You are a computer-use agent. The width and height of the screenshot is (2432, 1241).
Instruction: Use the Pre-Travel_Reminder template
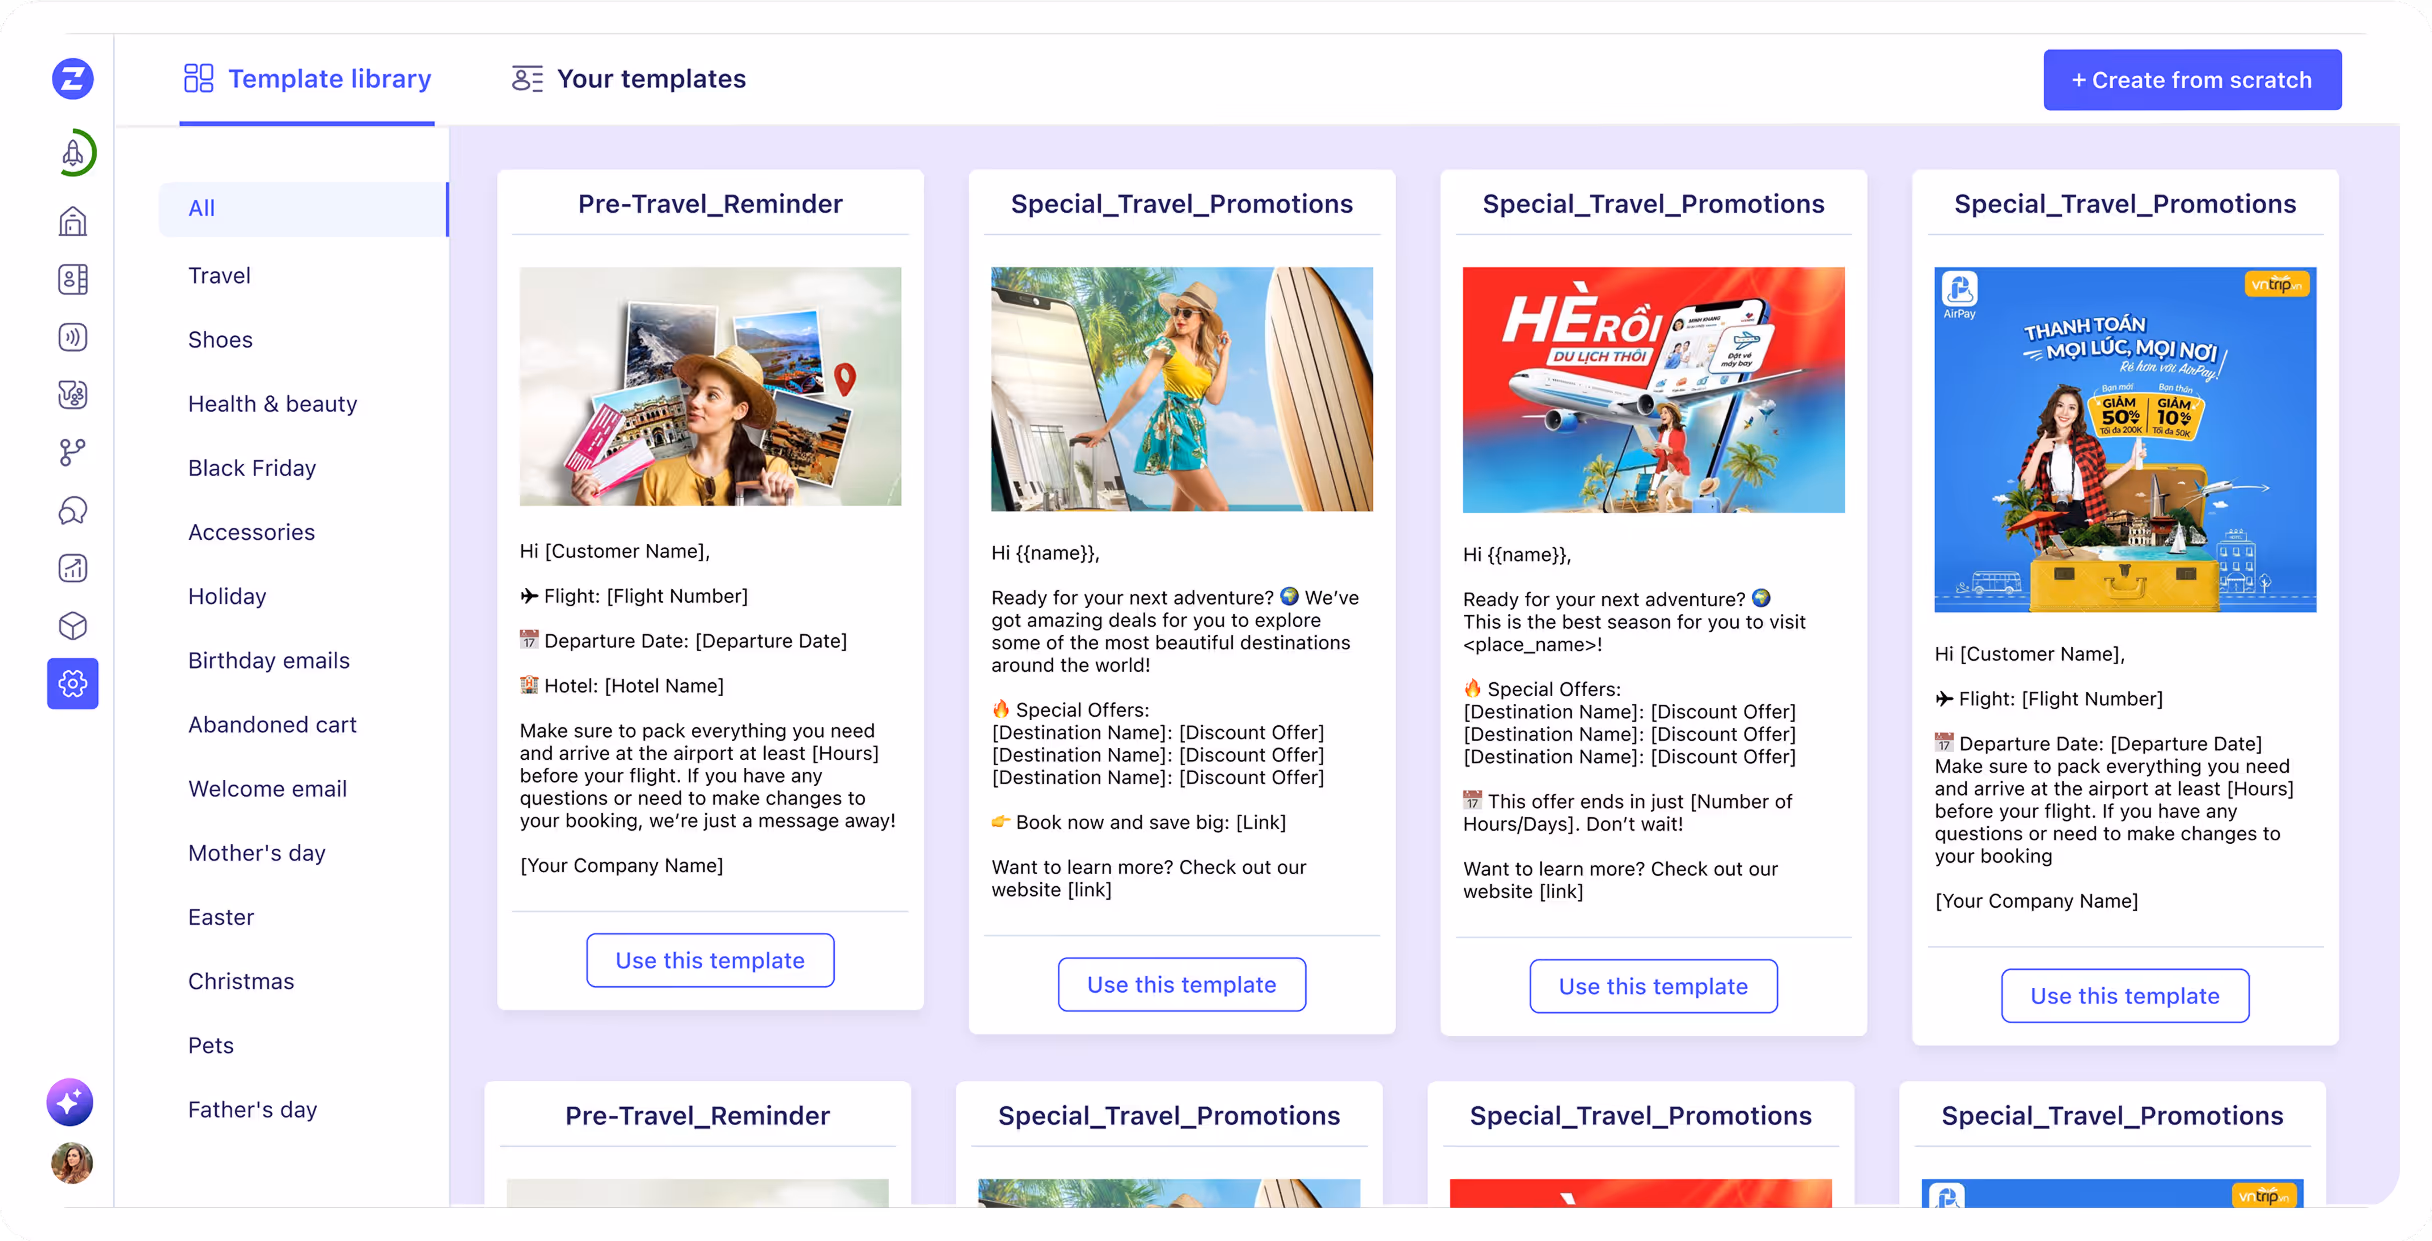tap(709, 960)
